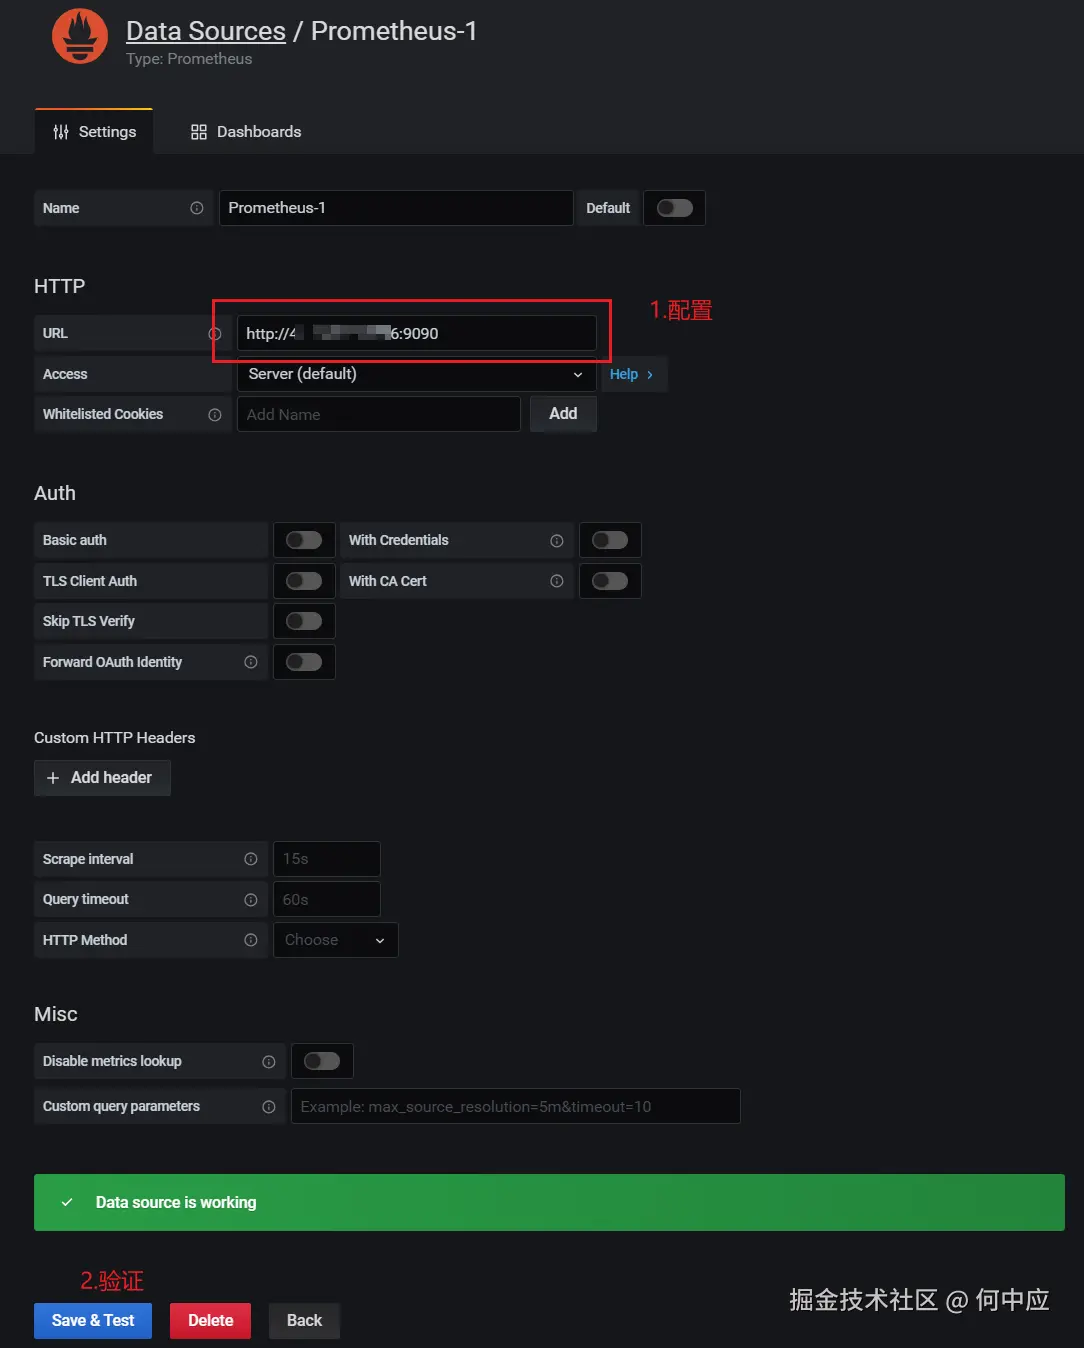Viewport: 1084px width, 1348px height.
Task: Click the info icon for HTTP Method
Action: (x=251, y=940)
